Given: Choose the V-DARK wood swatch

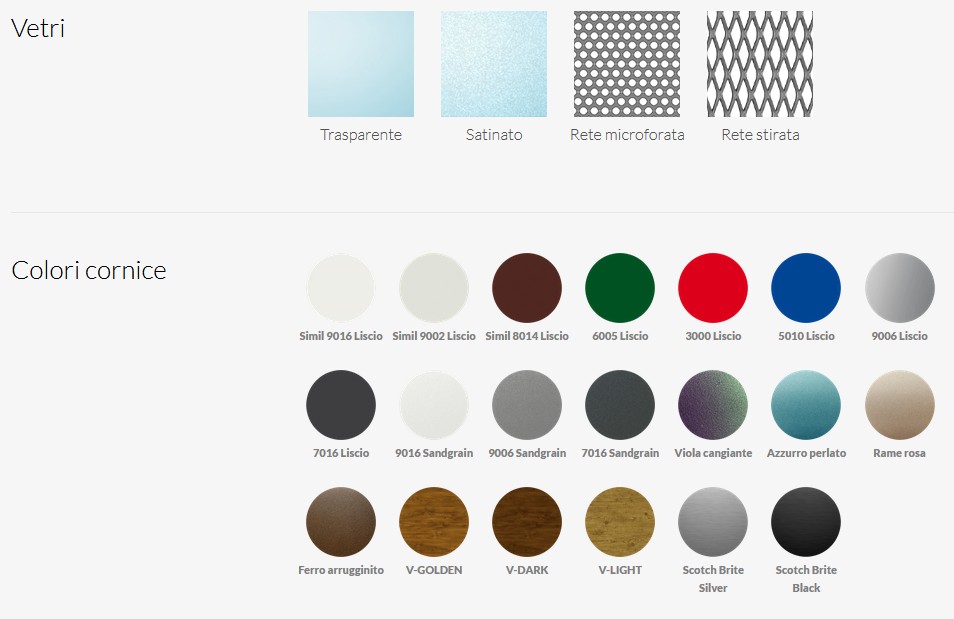Looking at the screenshot, I should (527, 522).
